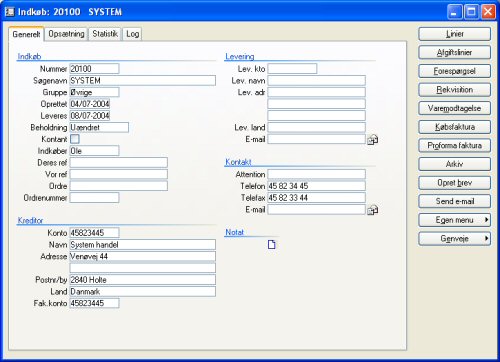Click the Attention input field
Image resolution: width=500 pixels, height=362 pixels.
point(317,174)
